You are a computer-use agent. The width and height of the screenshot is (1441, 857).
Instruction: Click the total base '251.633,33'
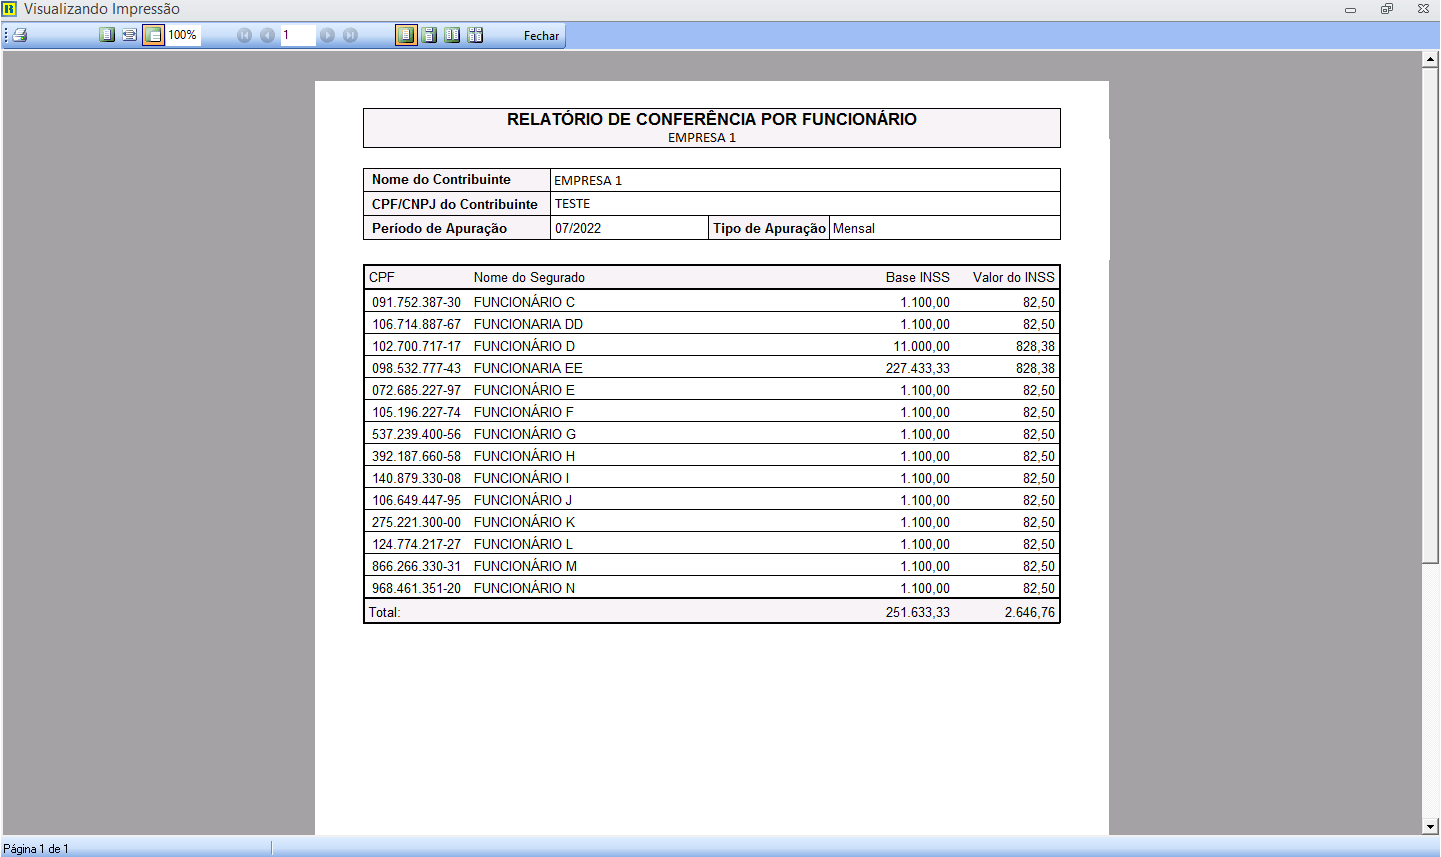[918, 612]
